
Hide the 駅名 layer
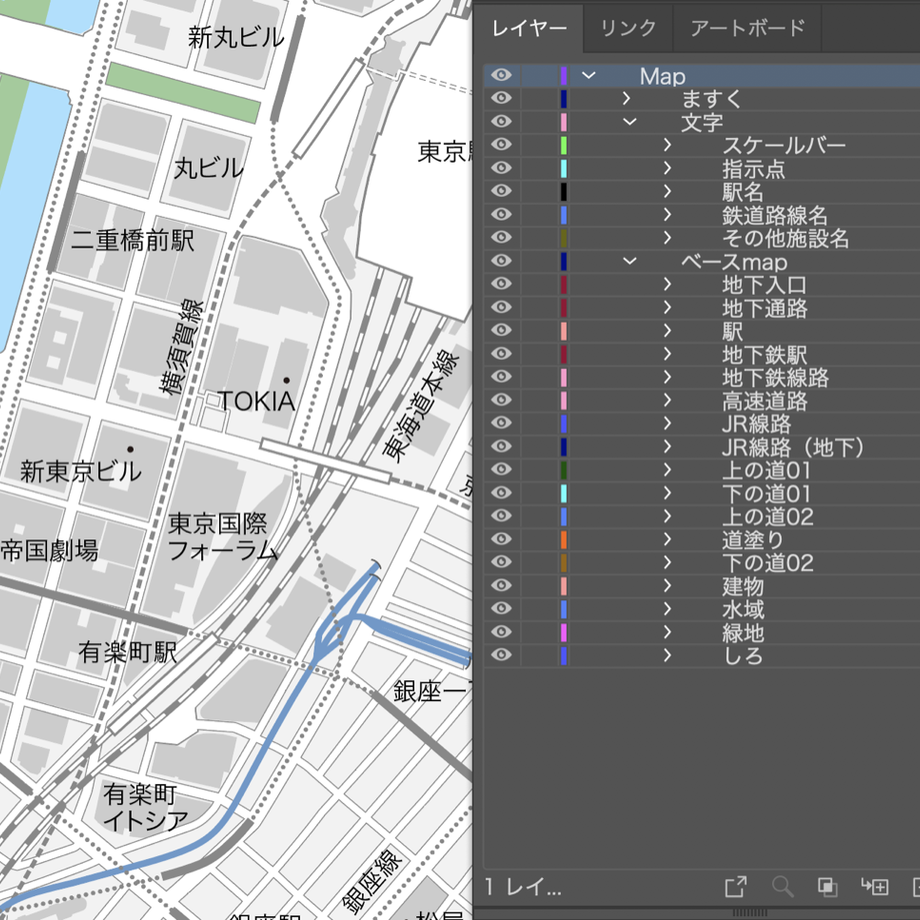501,191
